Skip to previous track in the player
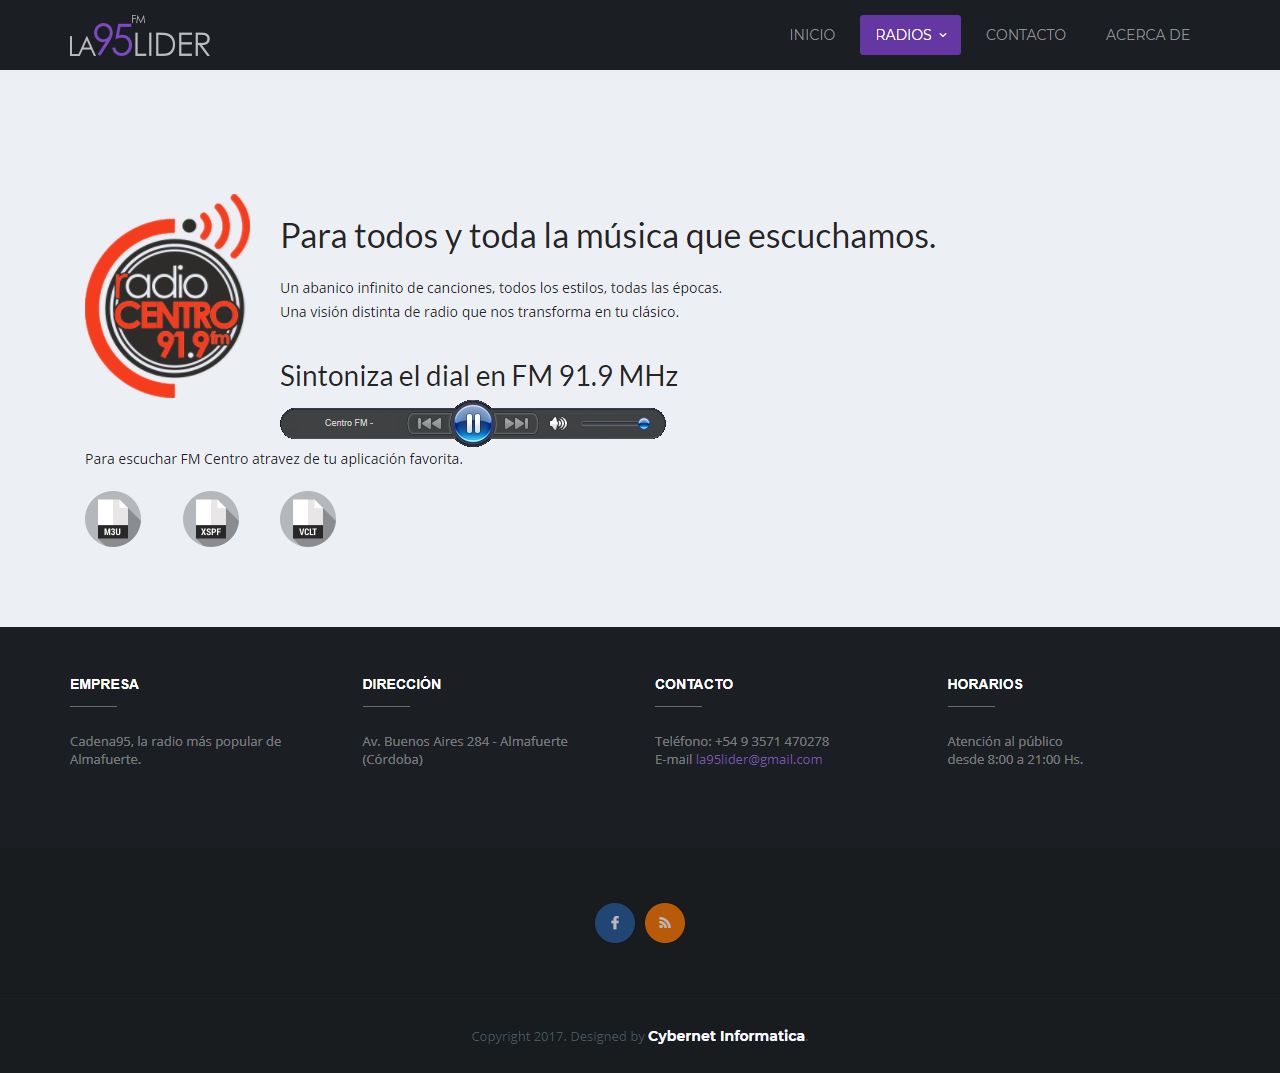This screenshot has width=1280, height=1073. point(429,423)
